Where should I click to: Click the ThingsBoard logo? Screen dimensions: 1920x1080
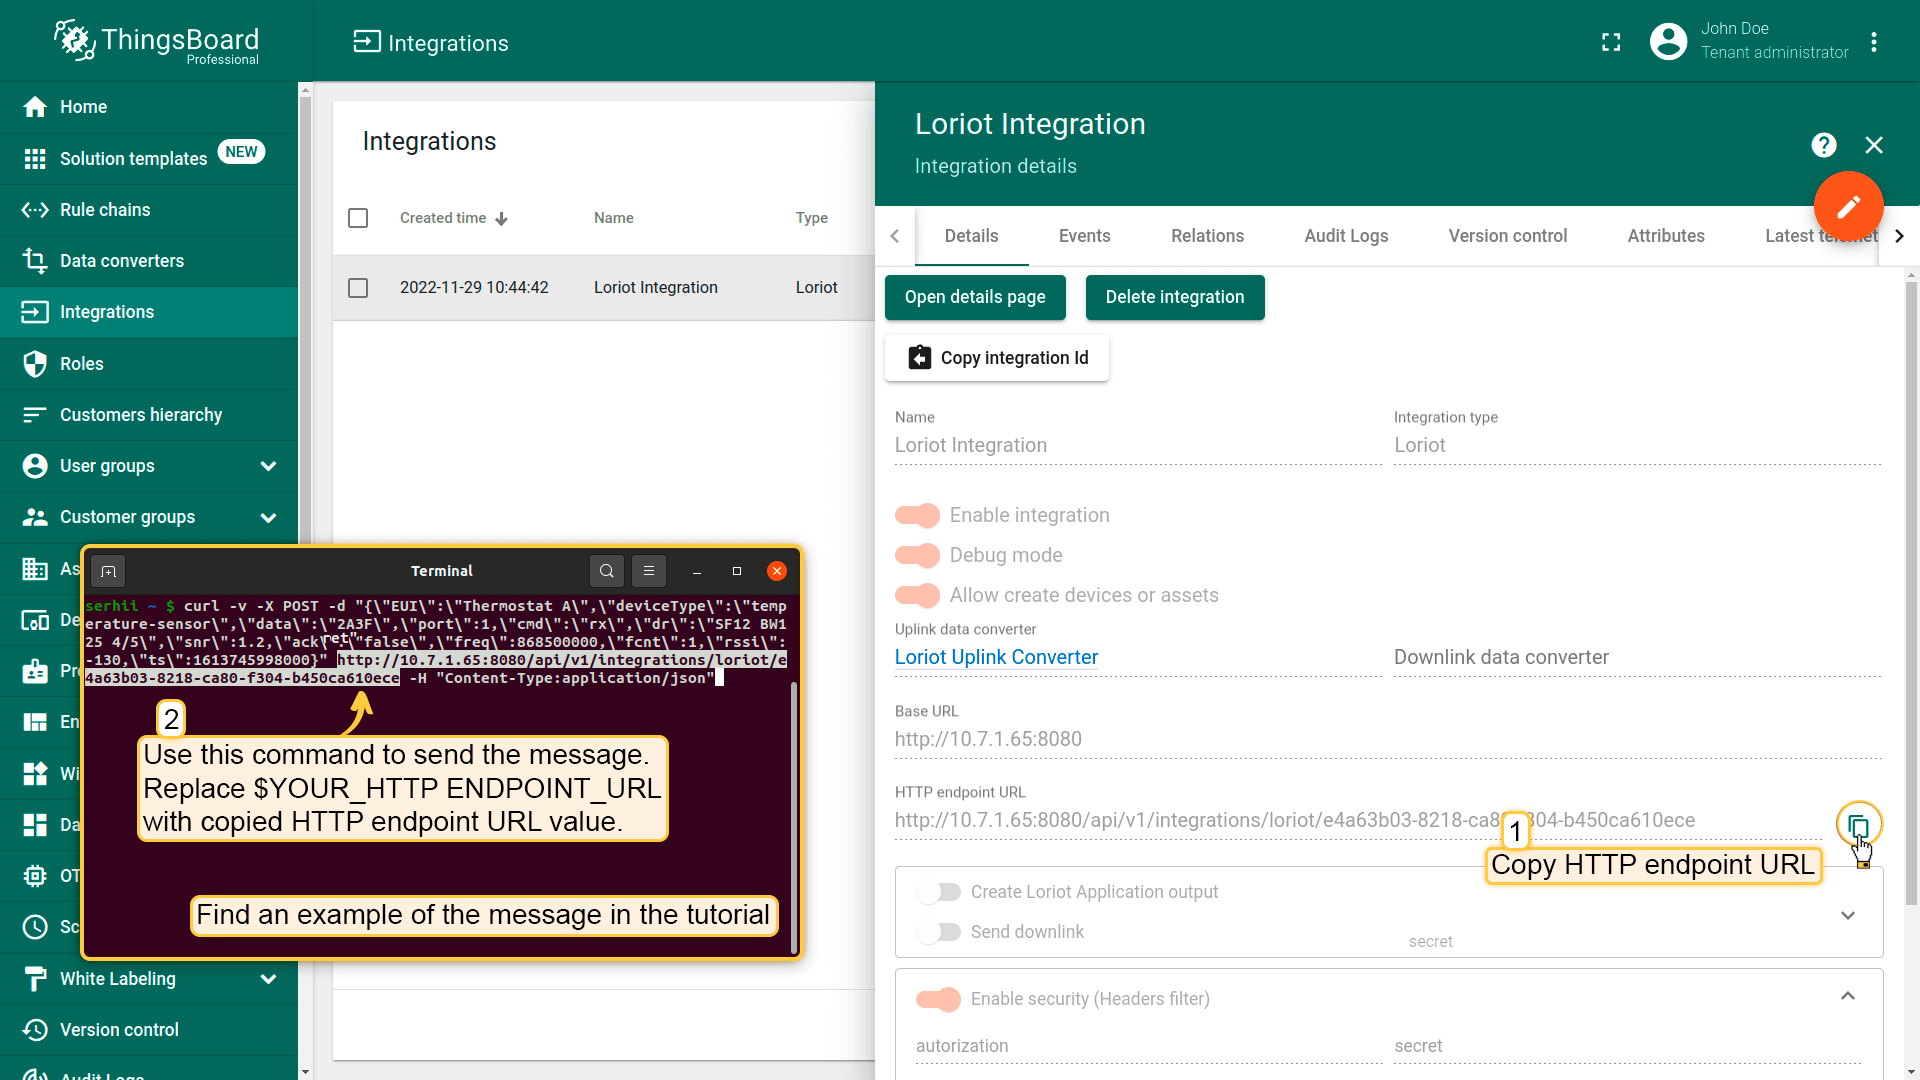pos(157,42)
